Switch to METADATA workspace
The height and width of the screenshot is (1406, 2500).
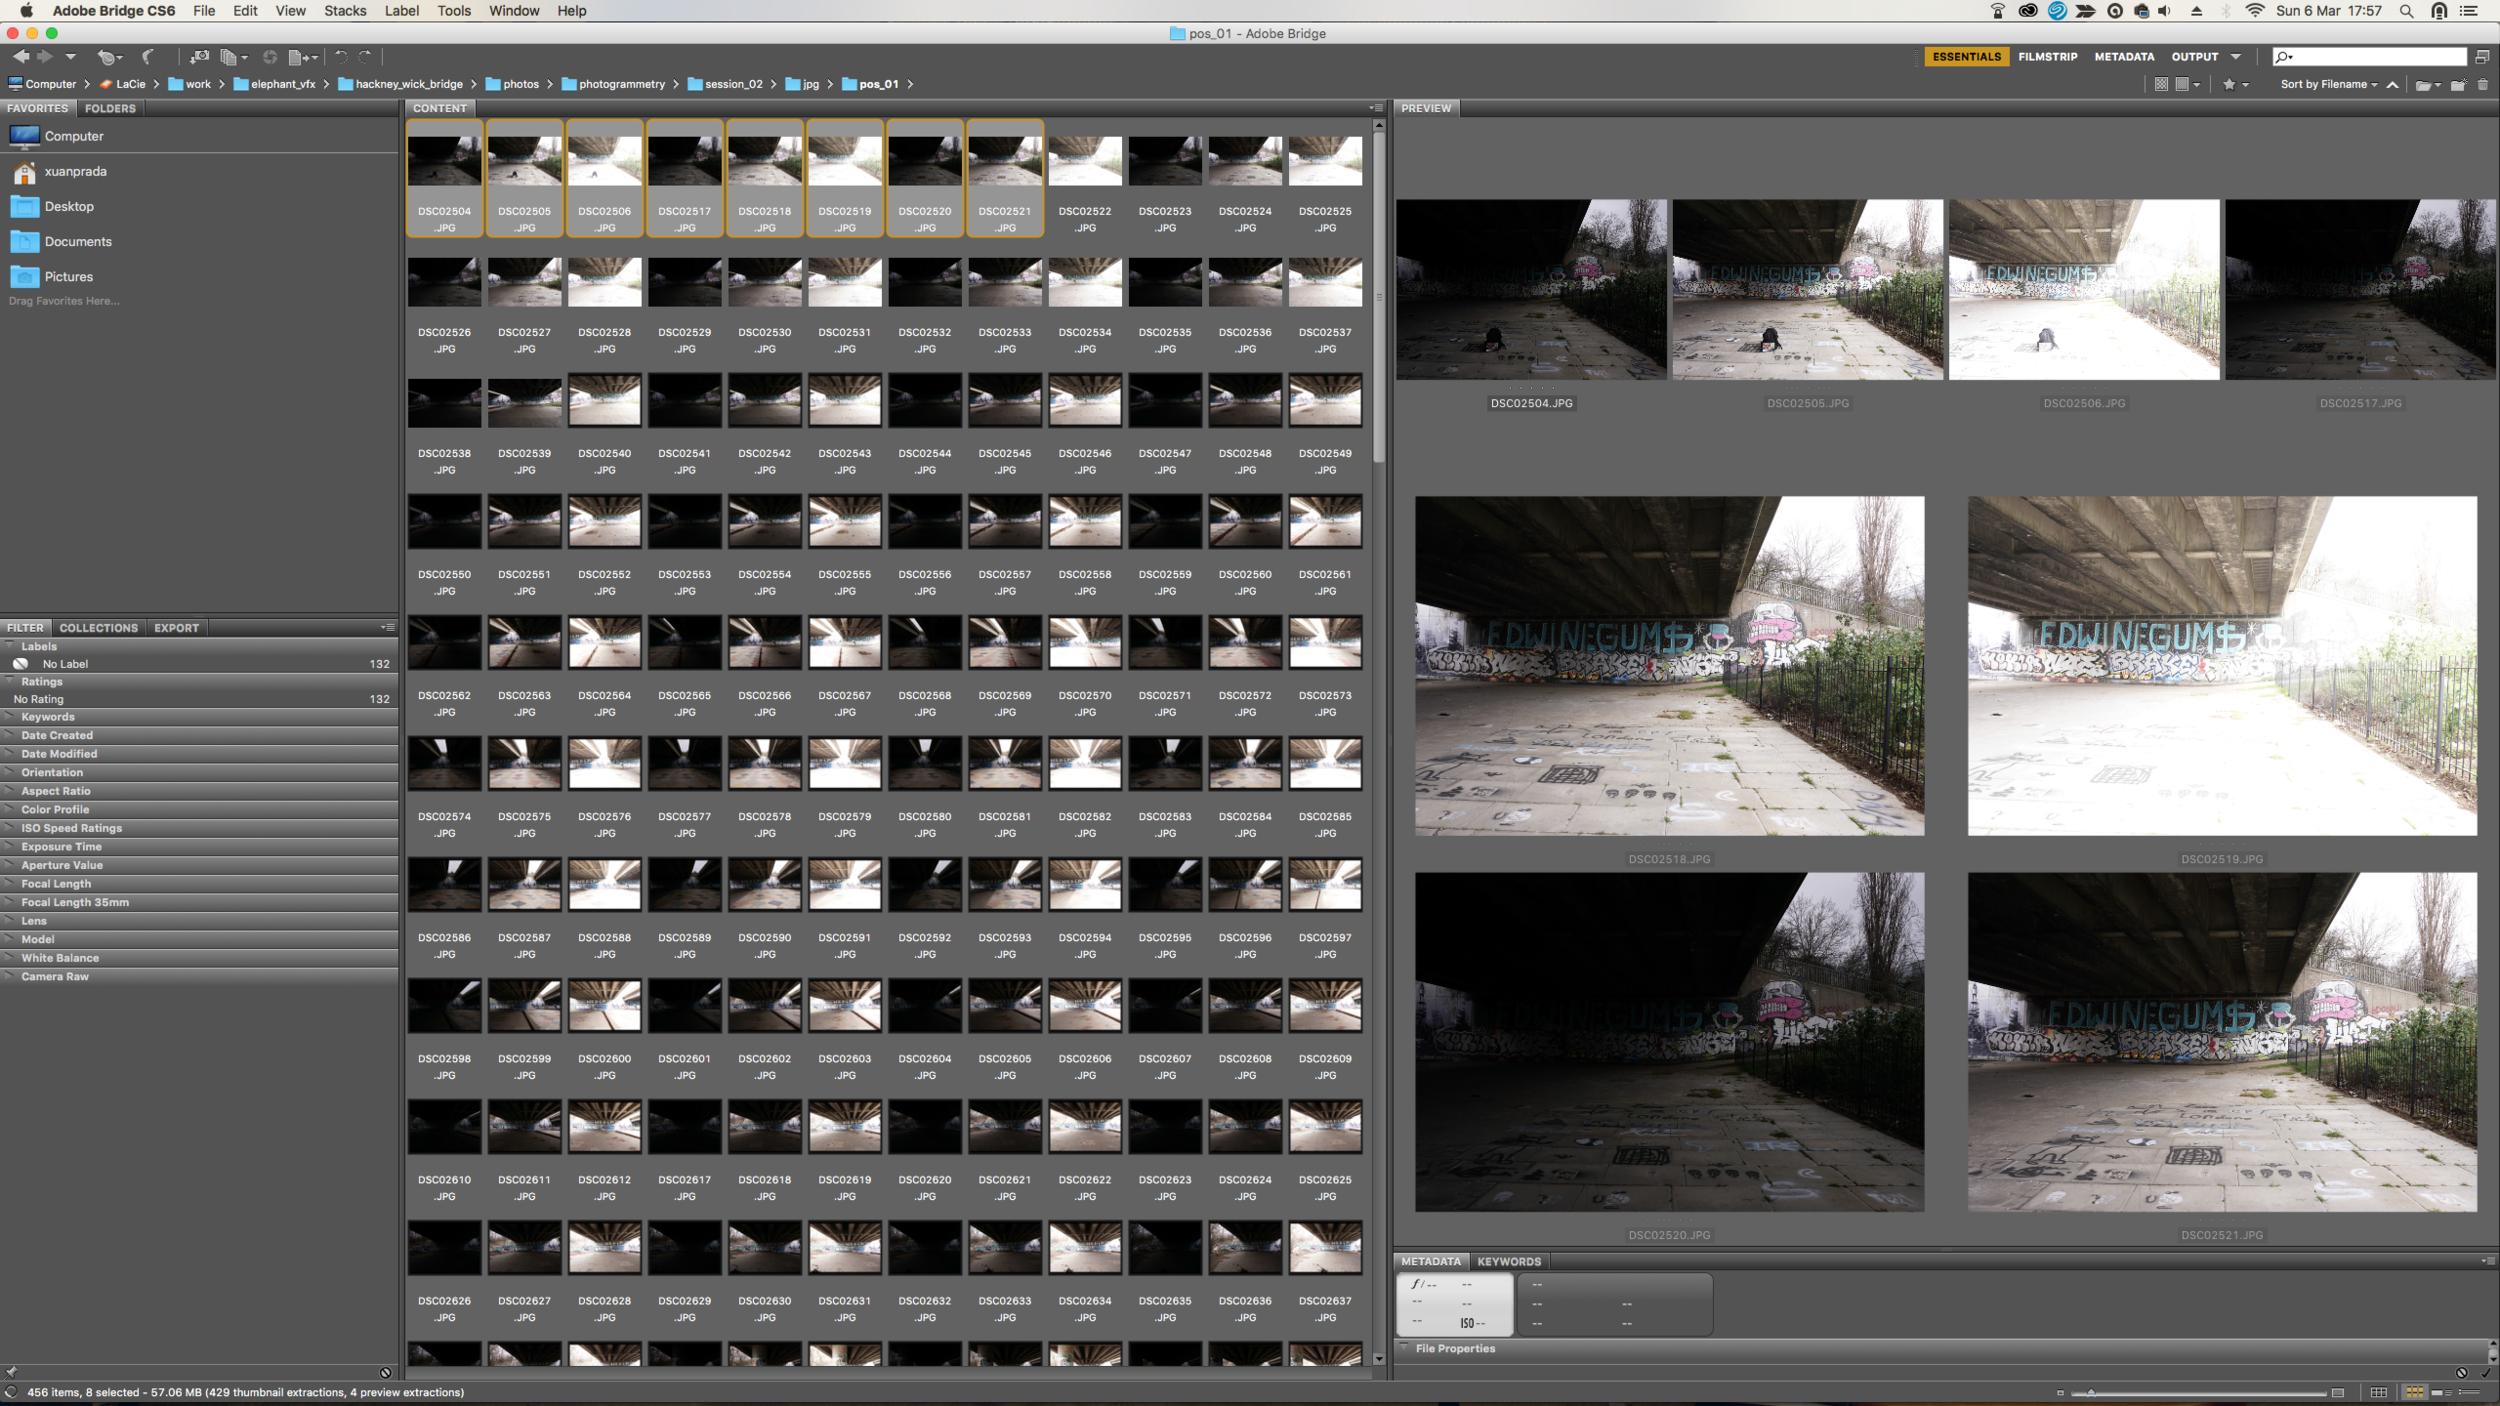[x=2124, y=57]
